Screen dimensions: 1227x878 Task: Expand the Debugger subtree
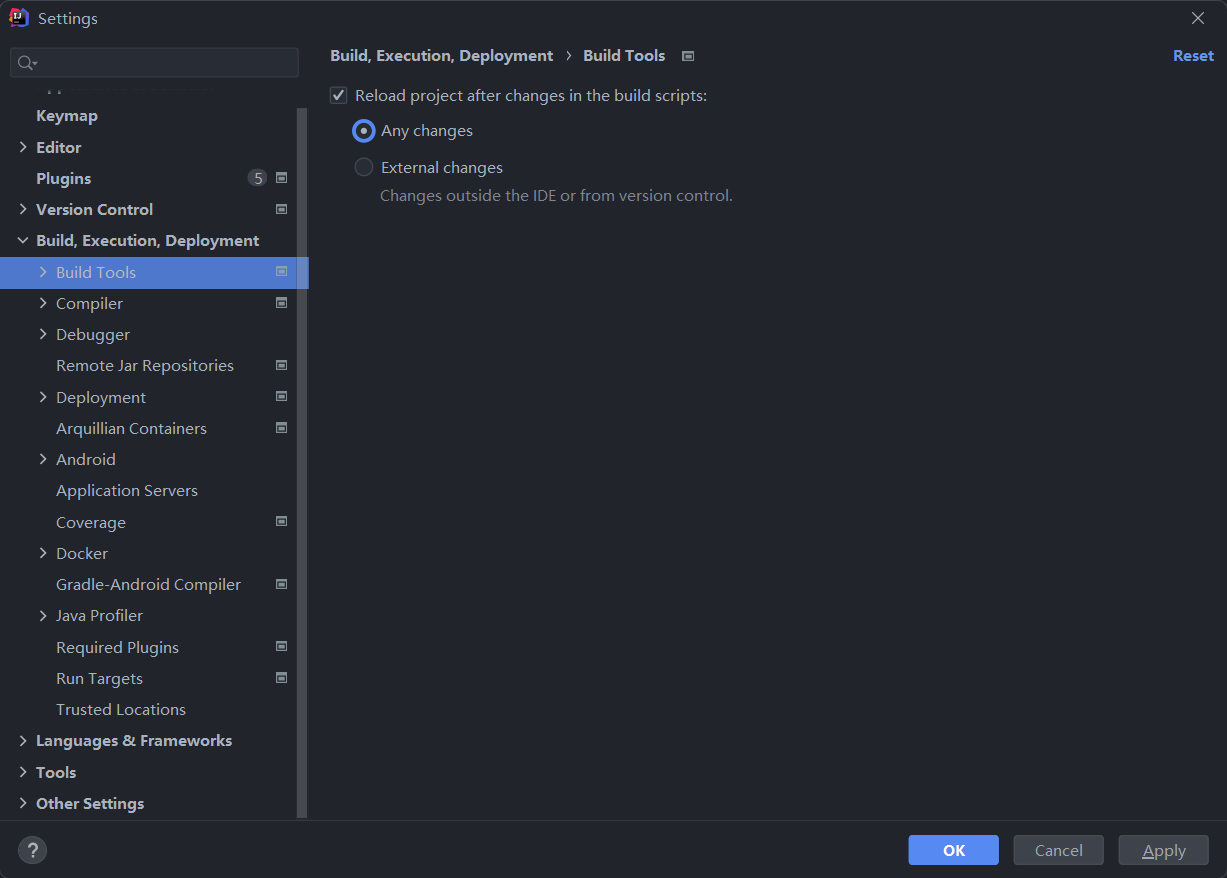[43, 334]
